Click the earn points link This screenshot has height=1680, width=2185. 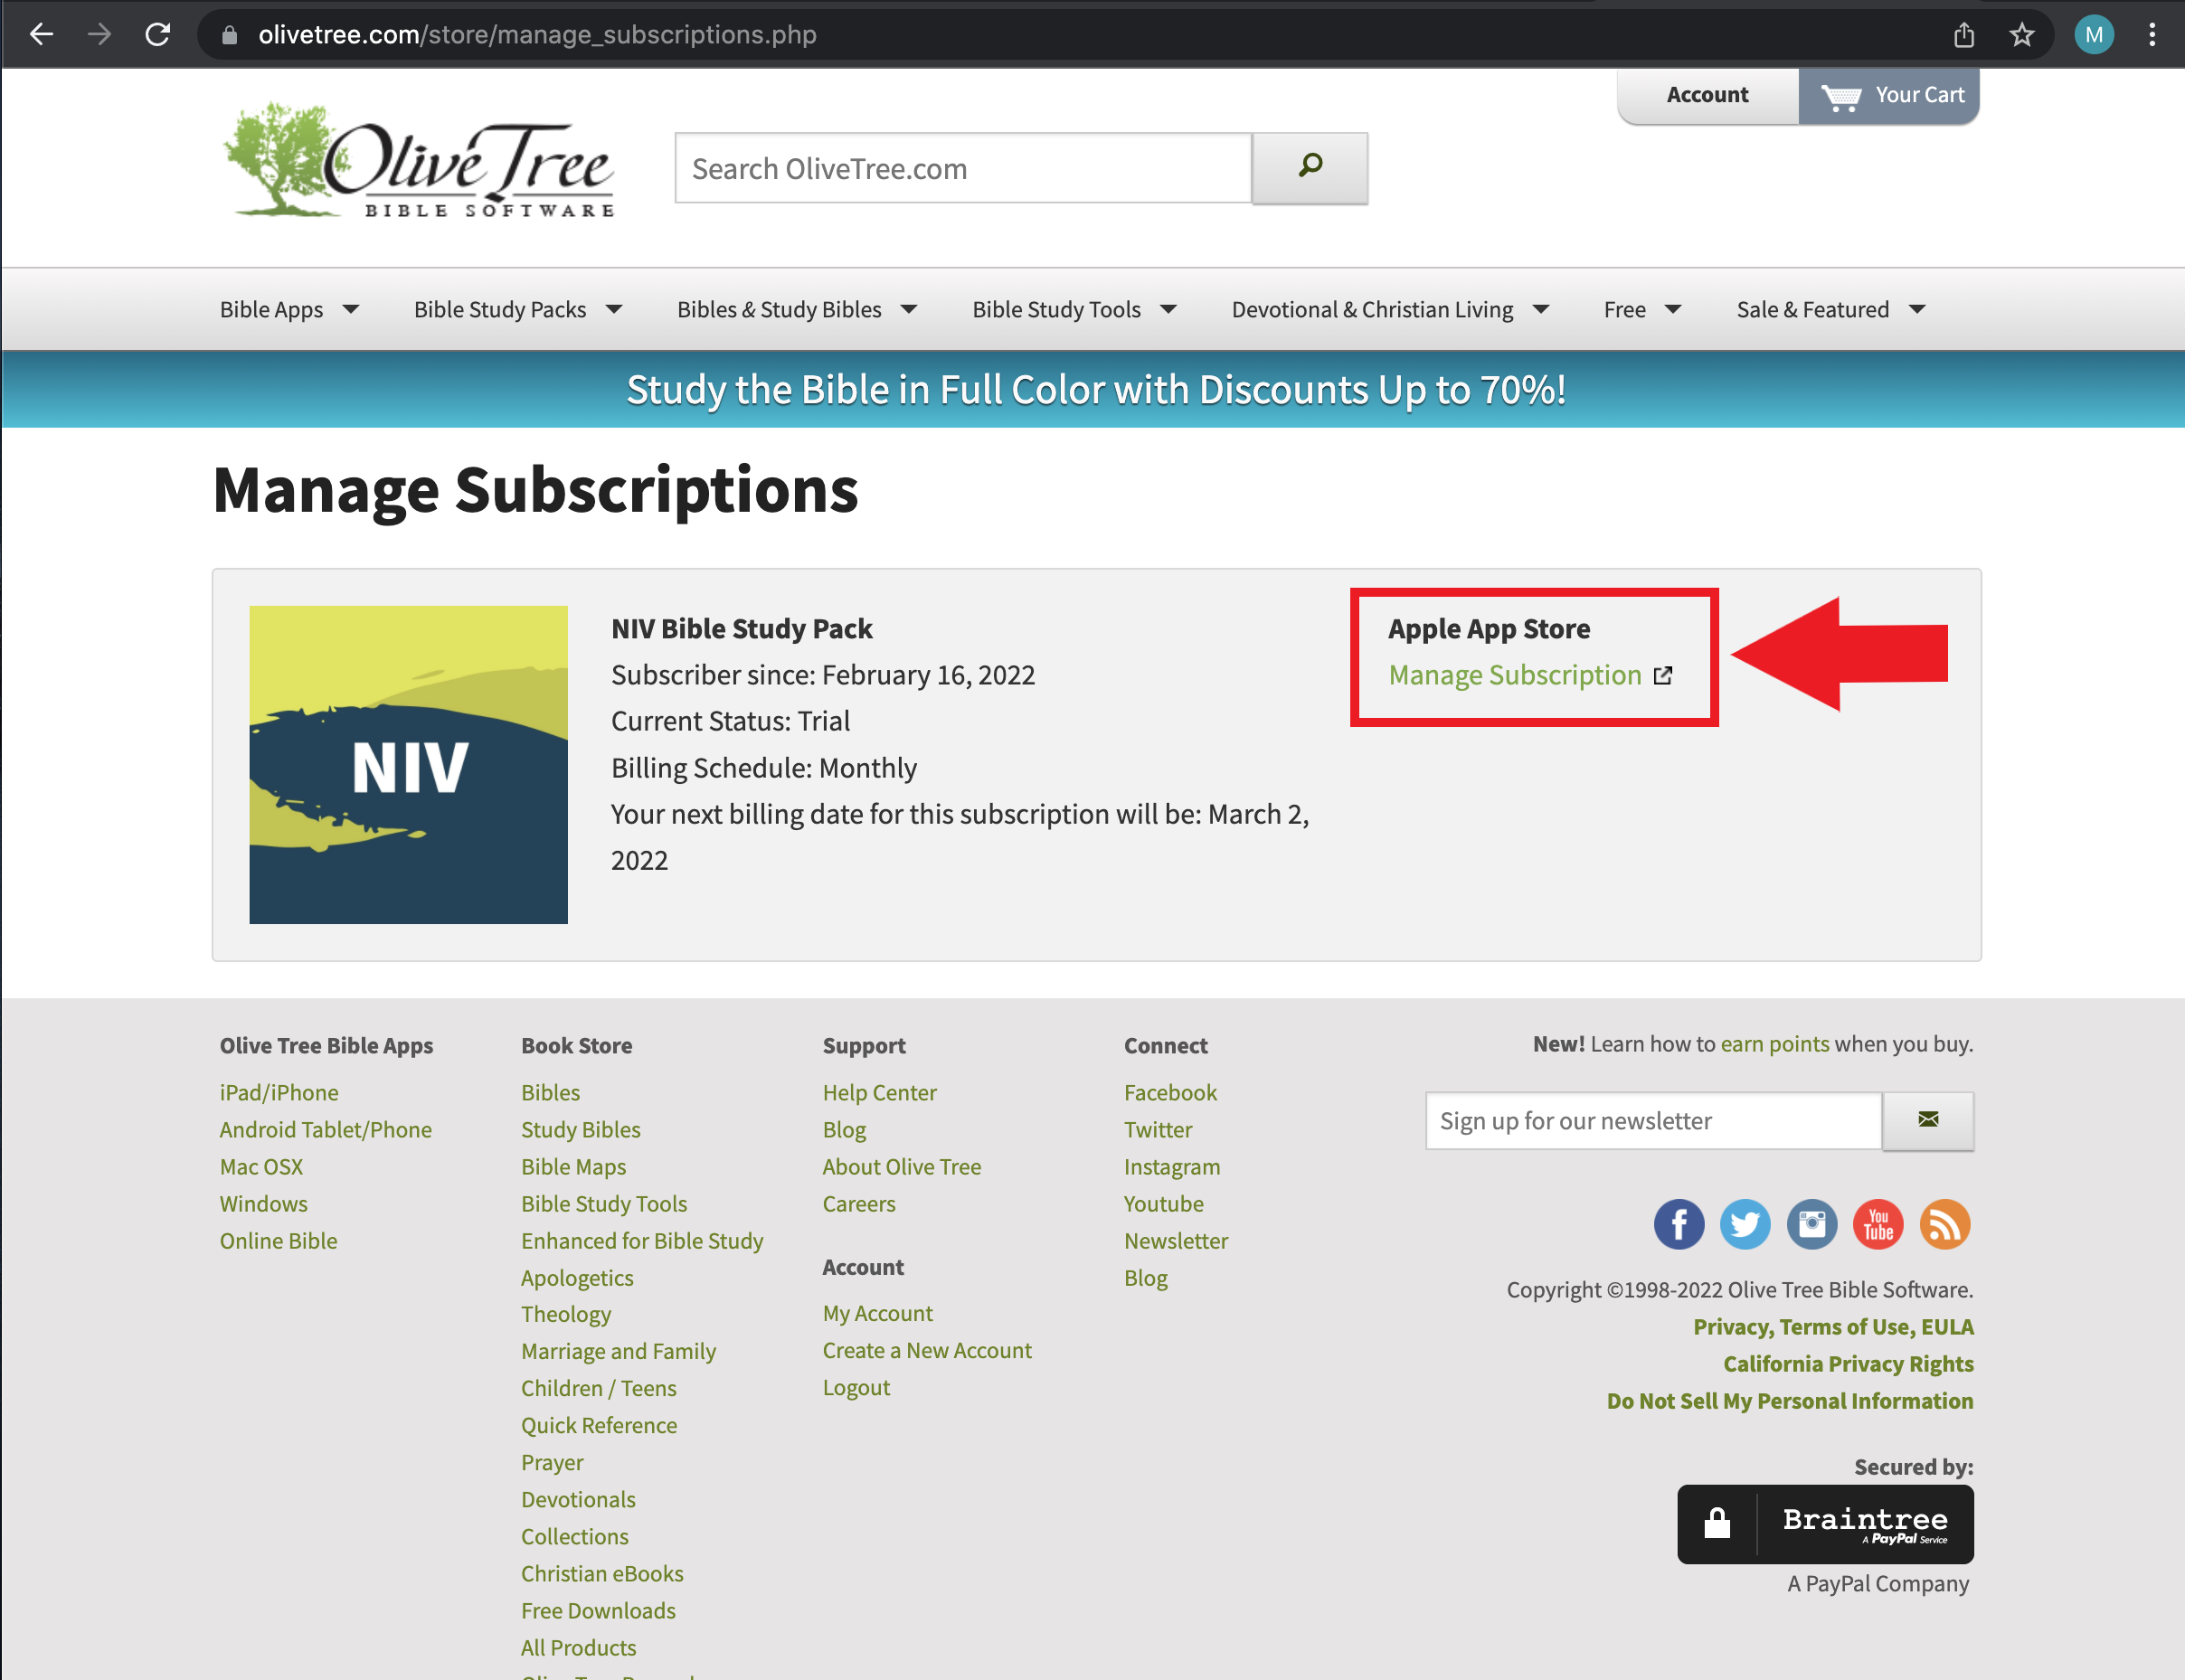1775,1043
